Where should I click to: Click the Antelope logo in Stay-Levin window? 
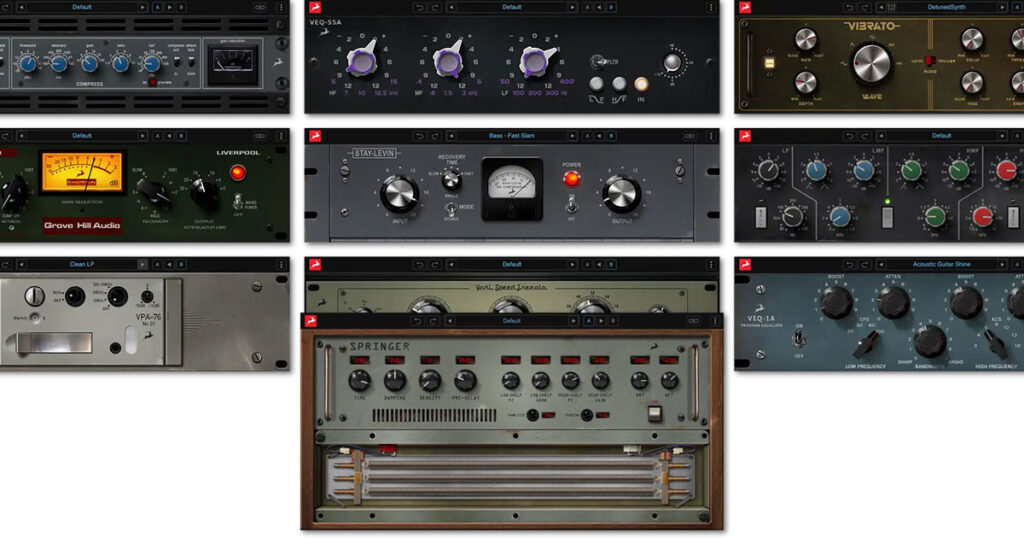[315, 136]
